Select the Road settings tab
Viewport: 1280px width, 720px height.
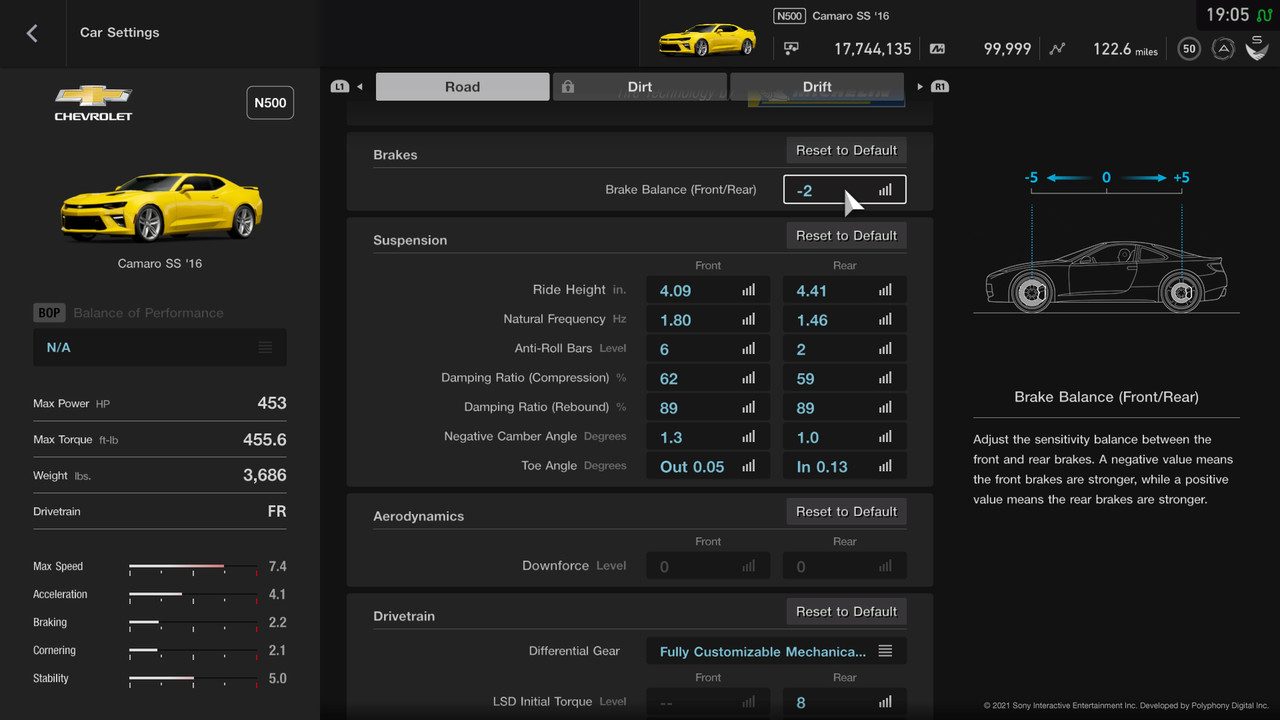click(462, 87)
